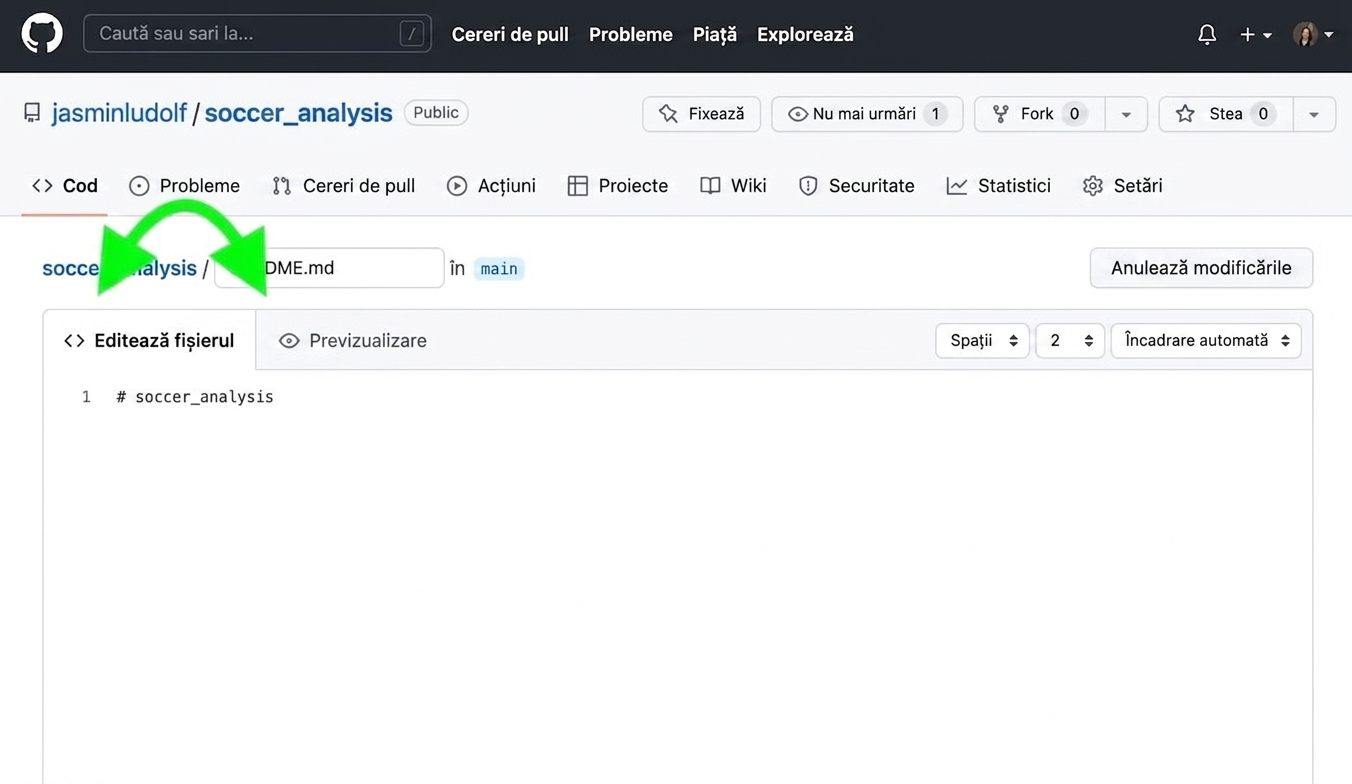Image resolution: width=1352 pixels, height=784 pixels.
Task: Open the Spații indent mode dropdown
Action: [x=982, y=341]
